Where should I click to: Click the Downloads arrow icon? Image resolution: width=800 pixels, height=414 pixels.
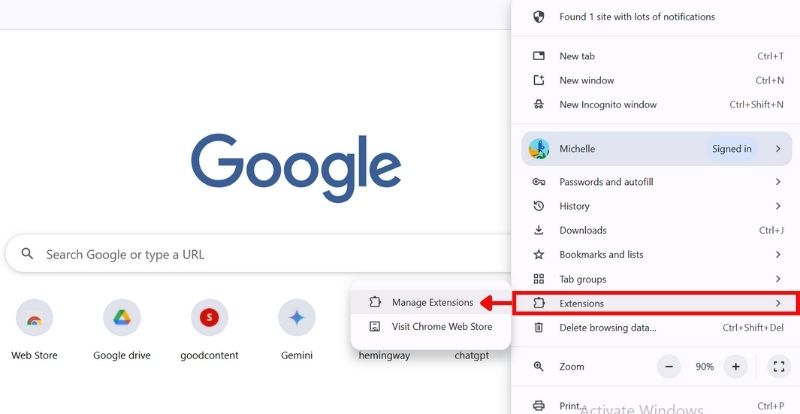coord(539,230)
